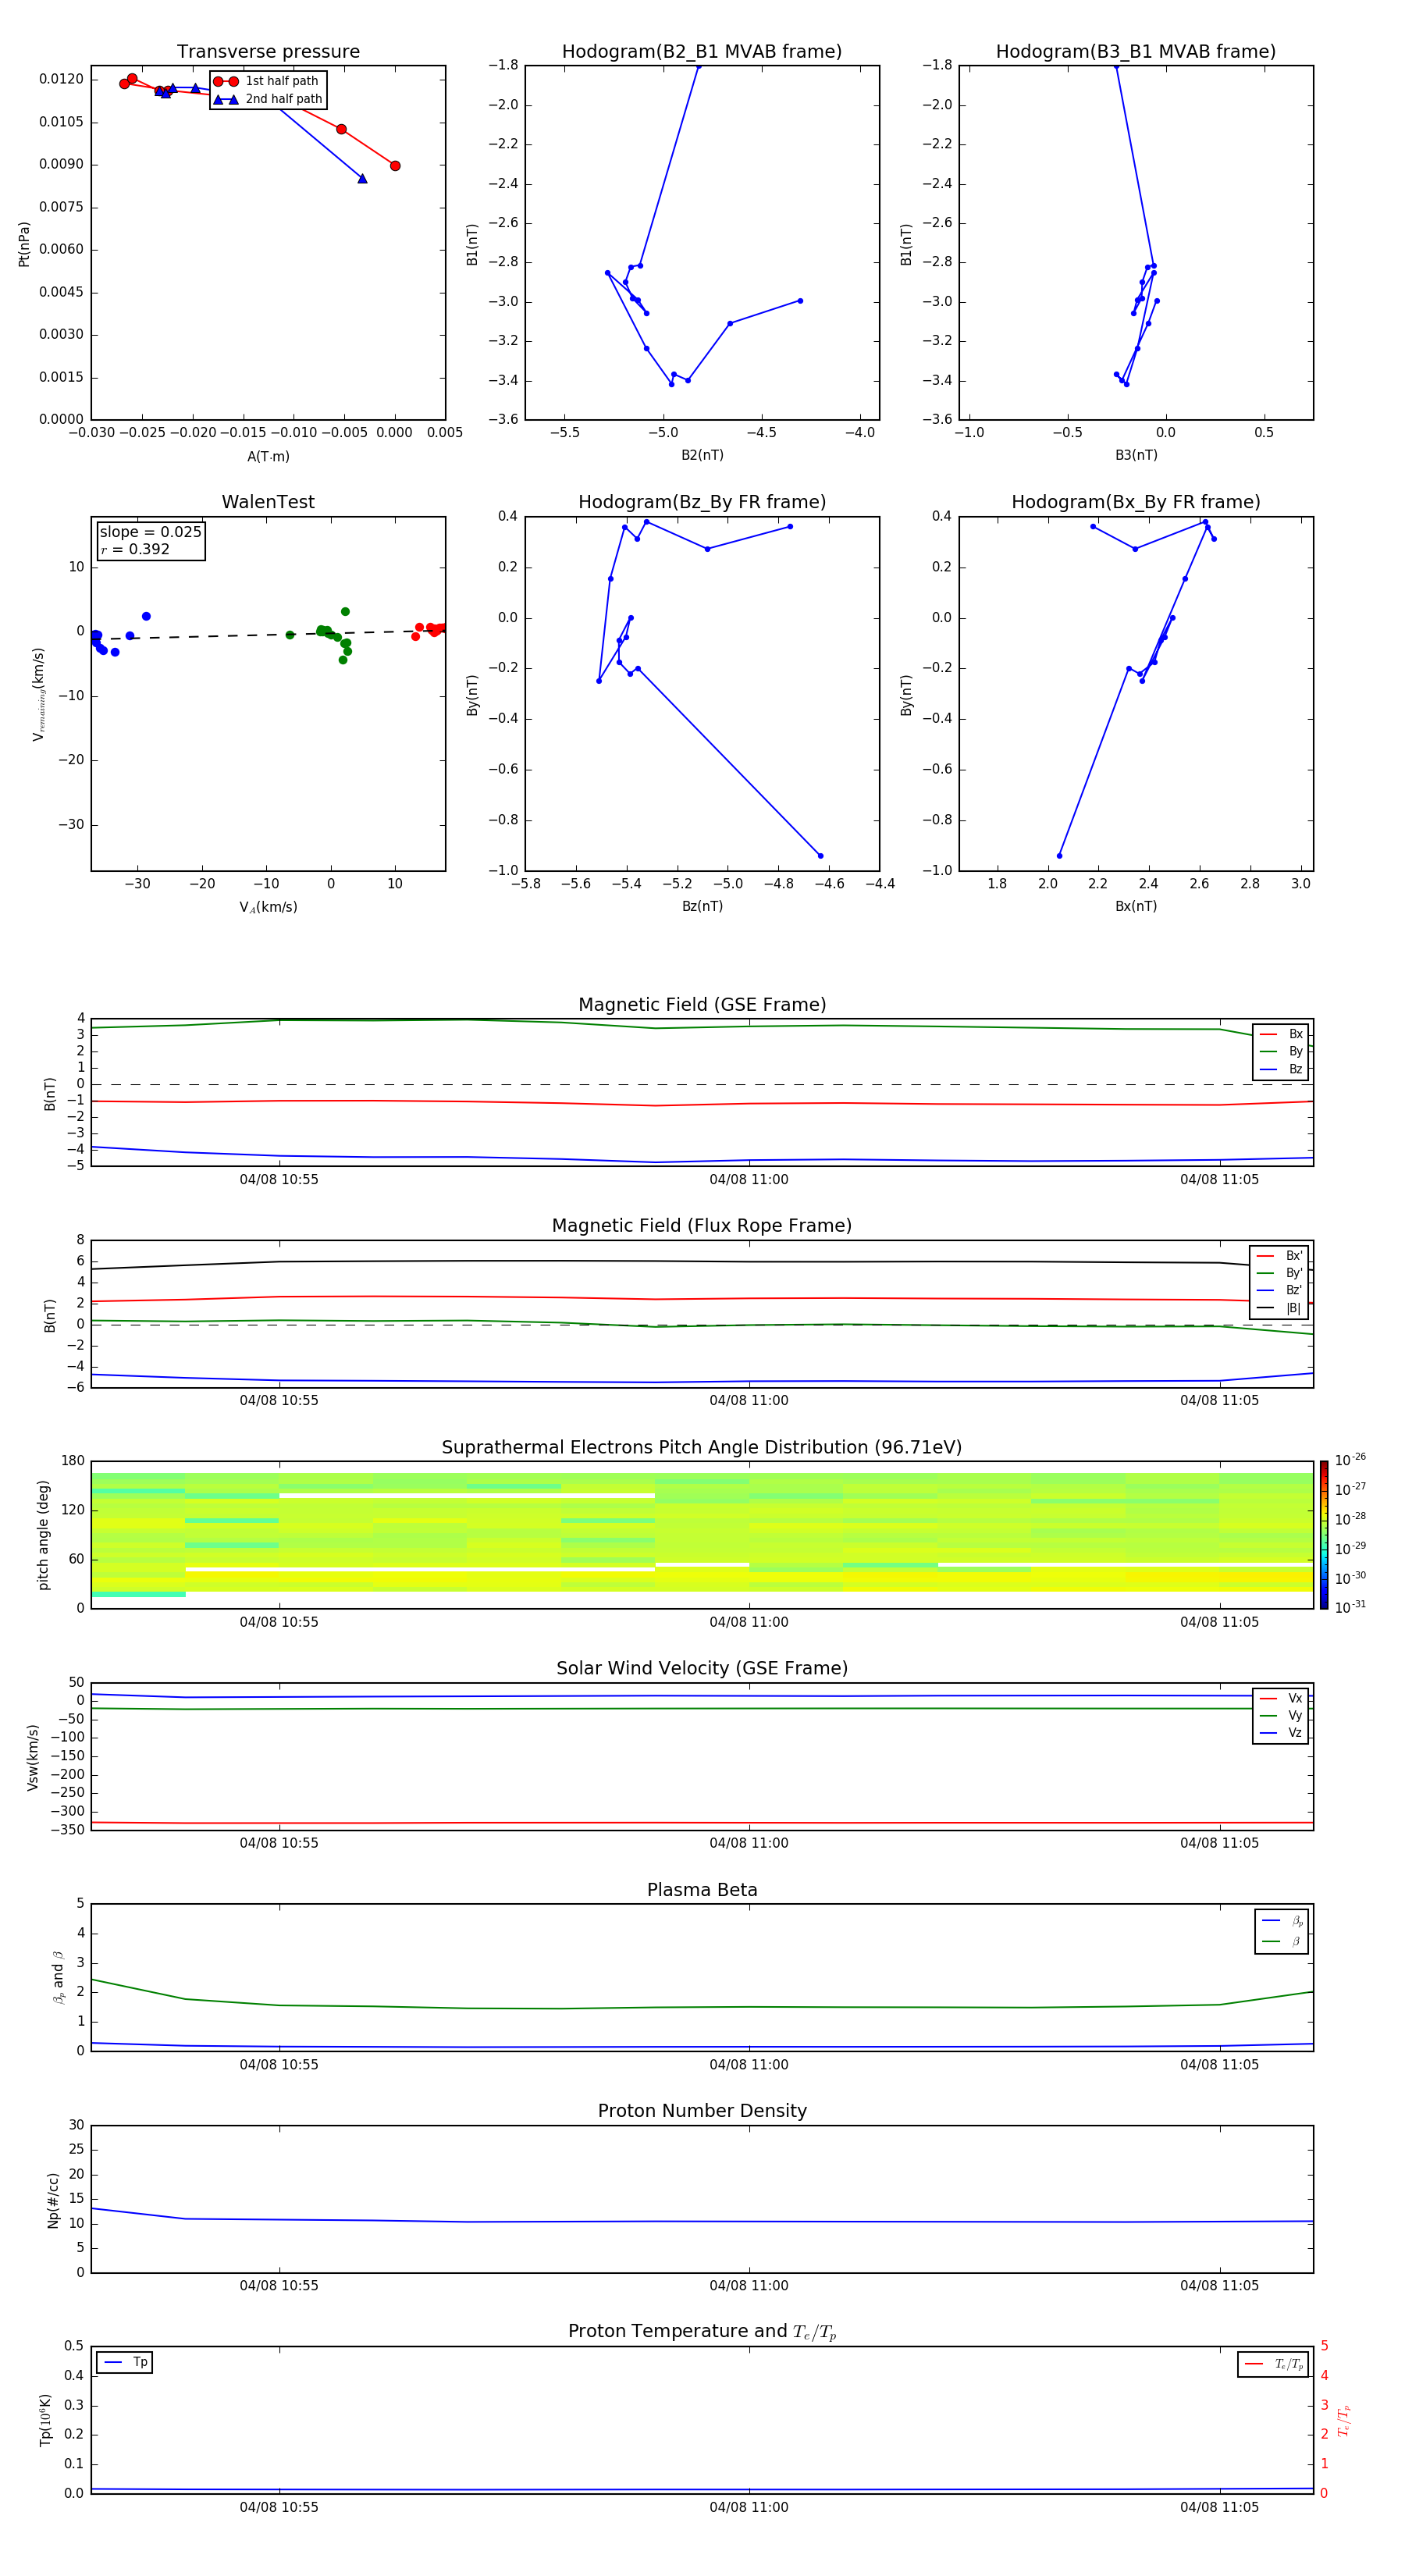Click the bottom-right point of Bz_By hodogram
Screen dimensions: 1405x2576
coord(821,856)
